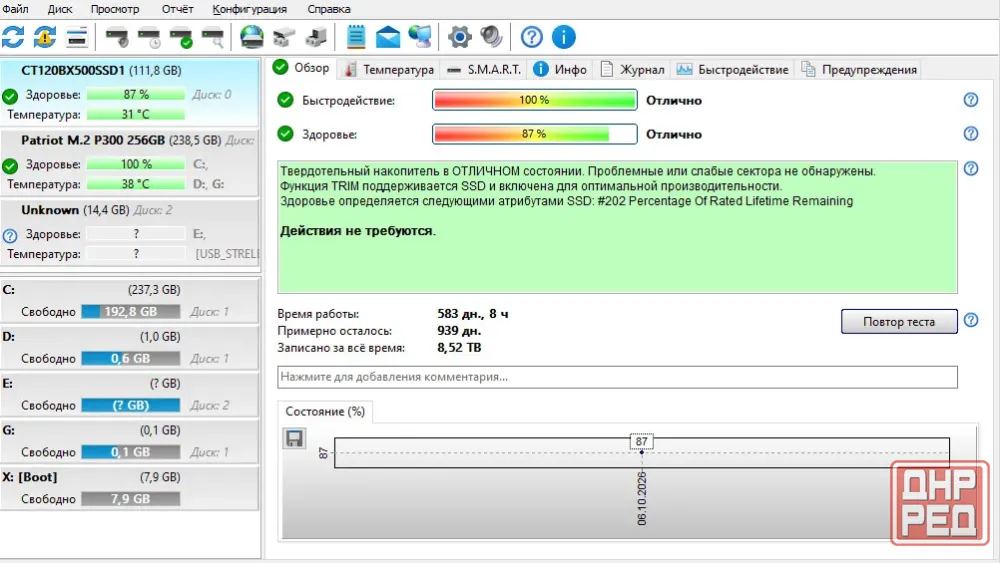The height and width of the screenshot is (563, 1000).
Task: Click the disk with clock toolbar icon
Action: pos(149,38)
